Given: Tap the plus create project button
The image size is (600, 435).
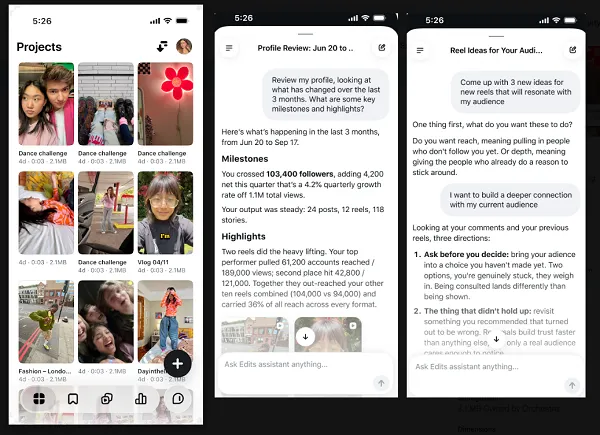Looking at the screenshot, I should [x=178, y=364].
